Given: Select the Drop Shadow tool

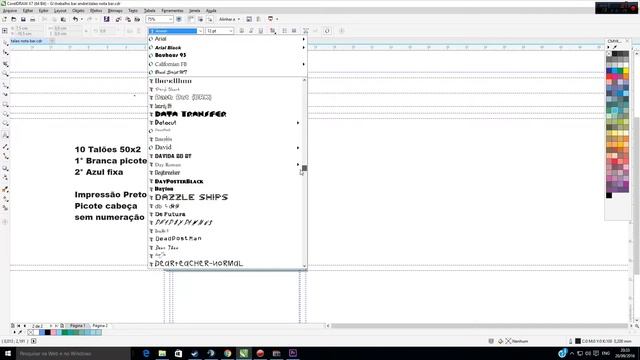Looking at the screenshot, I should (x=5, y=168).
